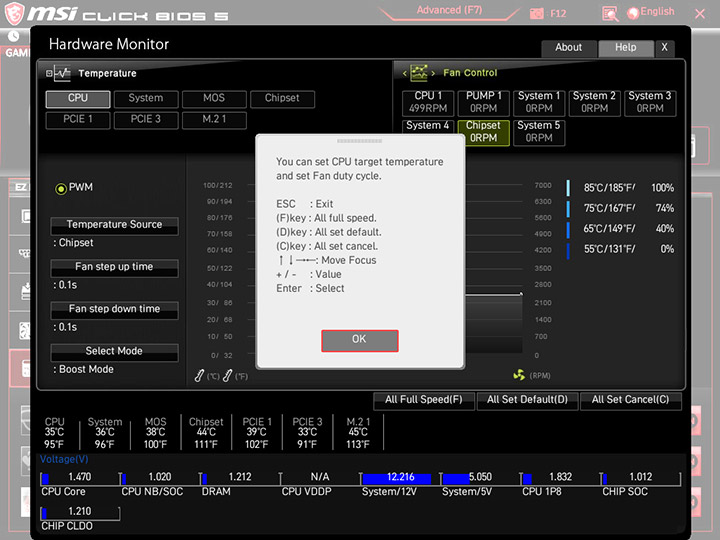Go to next Fan Control page arrow
Screen dimensions: 720x540
433,73
